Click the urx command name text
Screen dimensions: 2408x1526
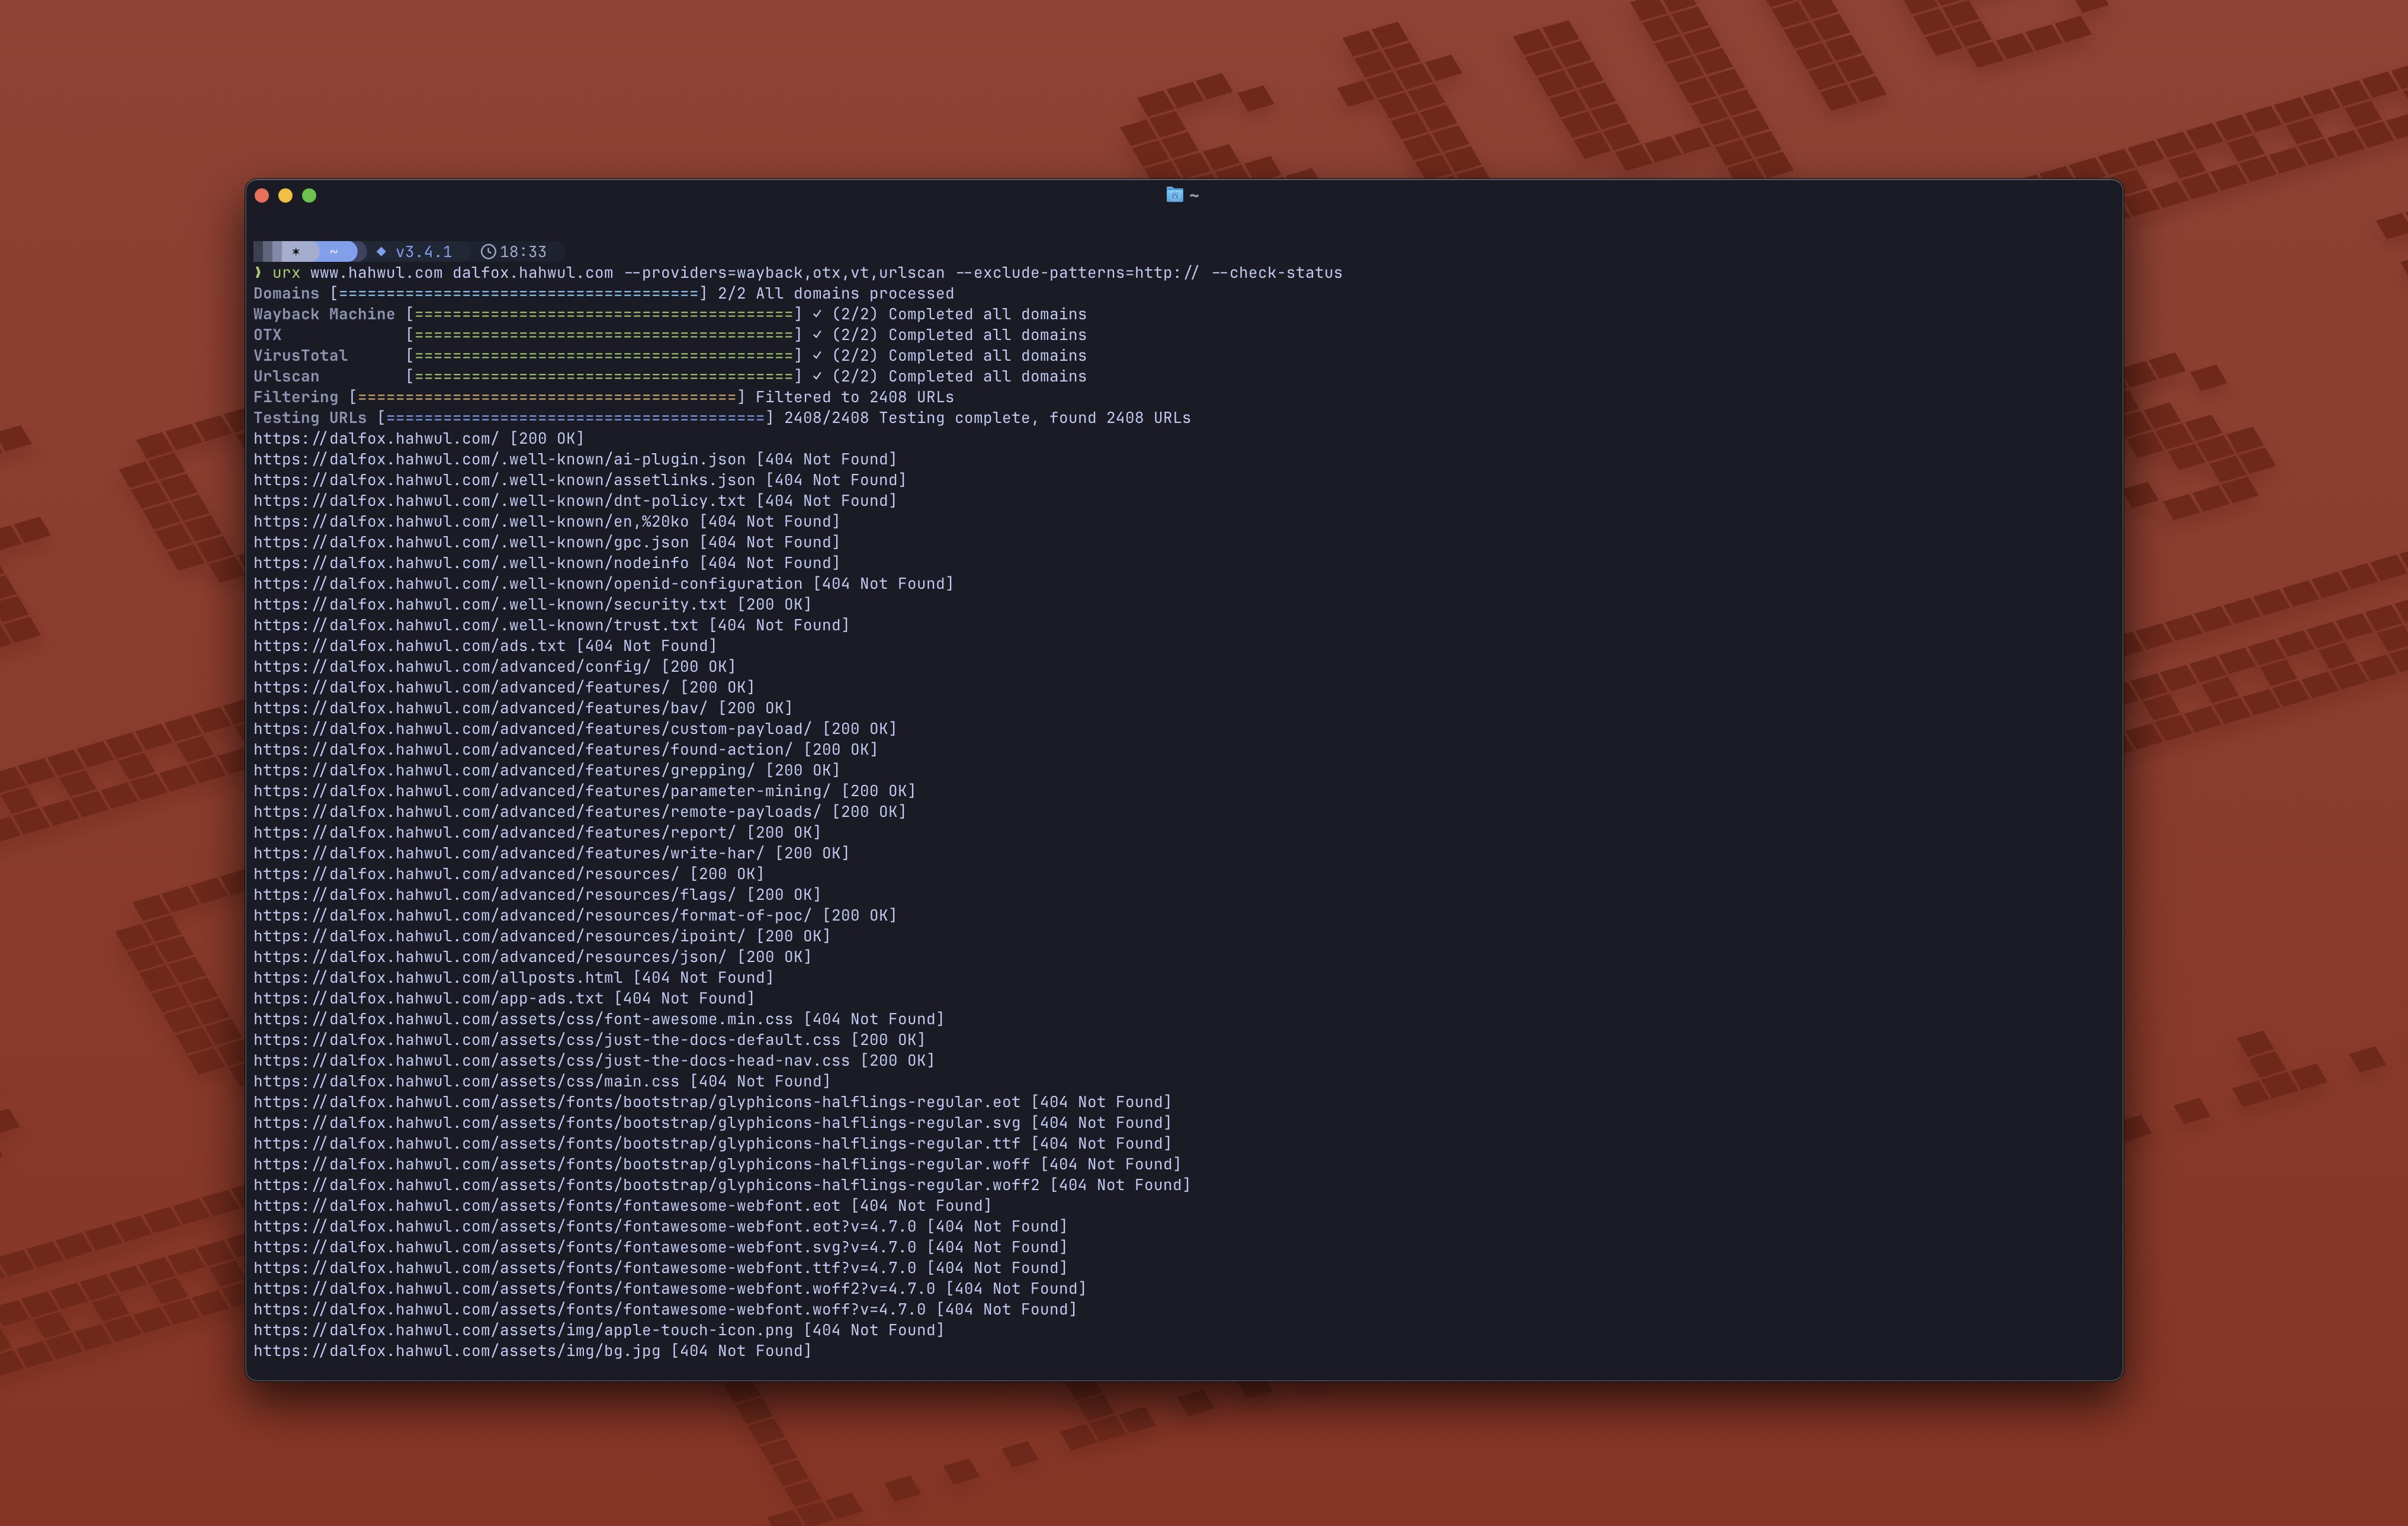[x=286, y=273]
